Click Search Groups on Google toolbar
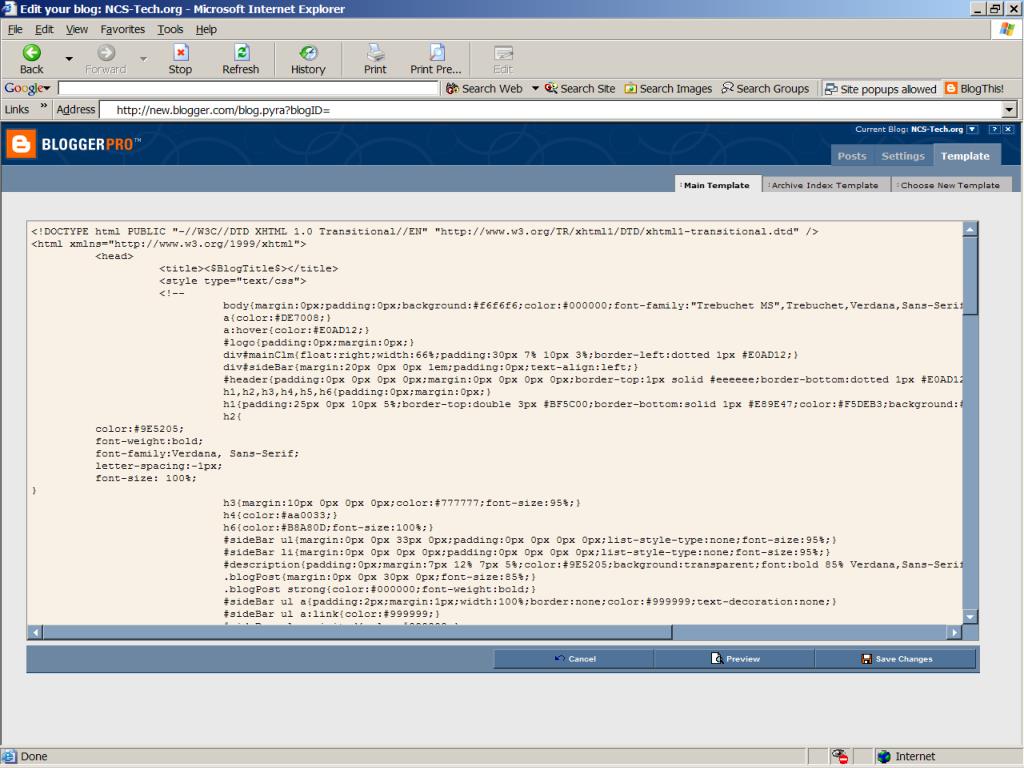Screen dimensions: 1024x768 [x=765, y=89]
